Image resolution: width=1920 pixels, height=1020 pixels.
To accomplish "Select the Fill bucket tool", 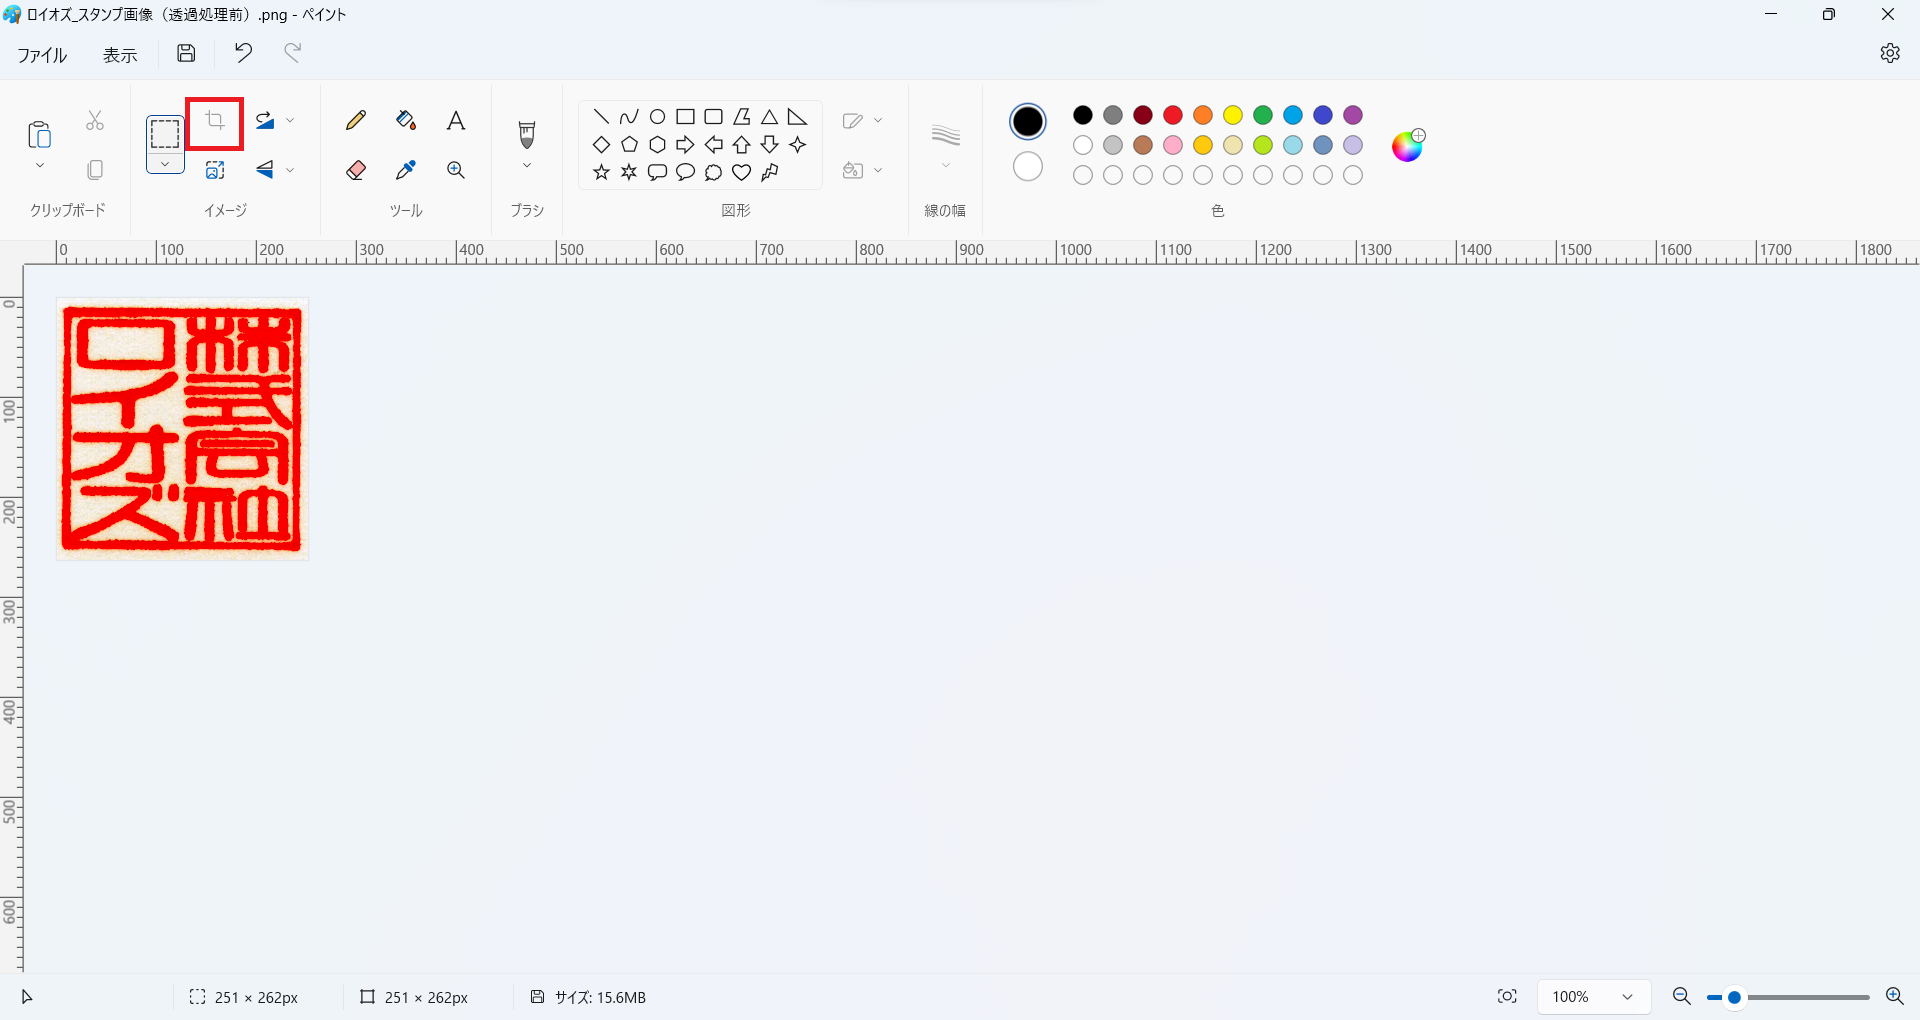I will click(406, 121).
